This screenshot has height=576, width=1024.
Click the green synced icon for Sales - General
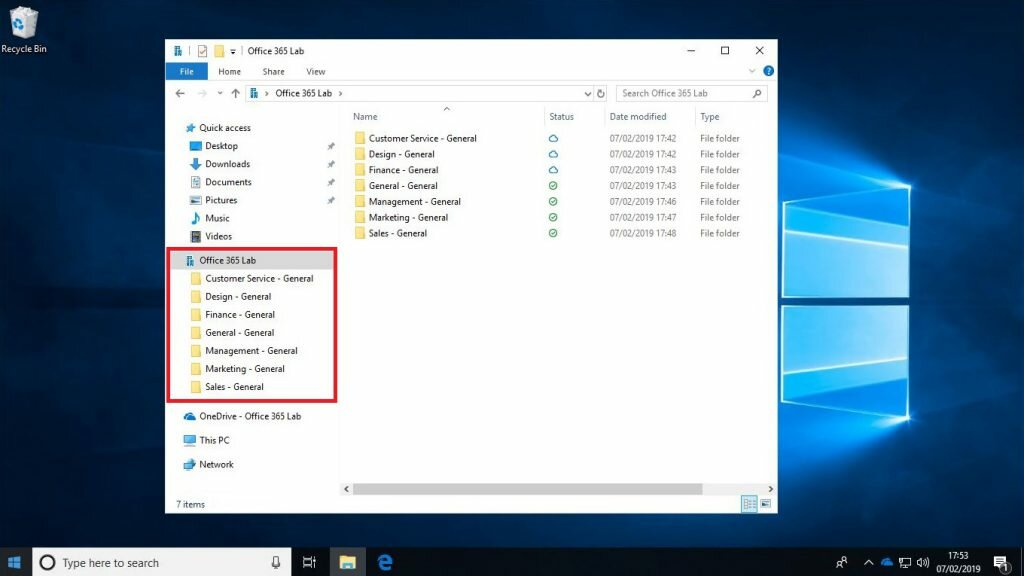click(553, 234)
